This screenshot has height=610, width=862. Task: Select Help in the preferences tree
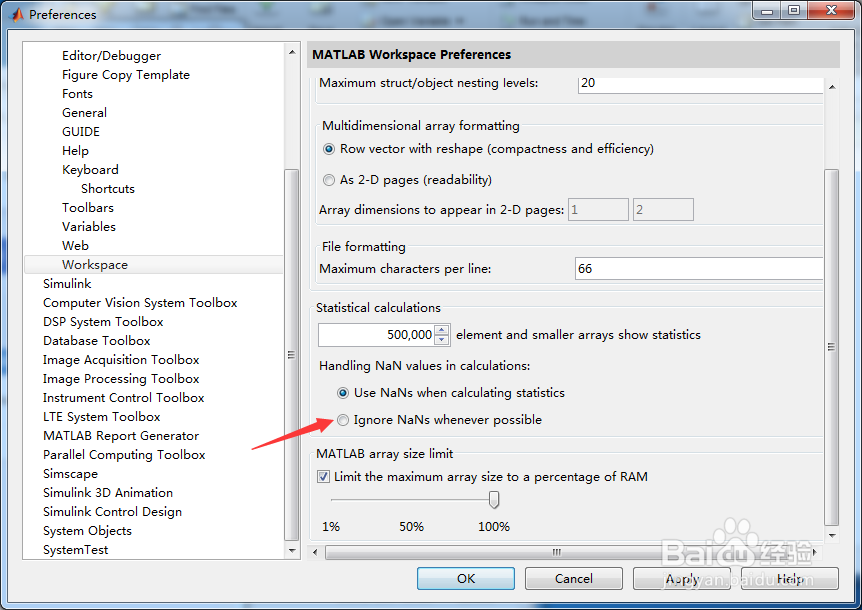(75, 151)
